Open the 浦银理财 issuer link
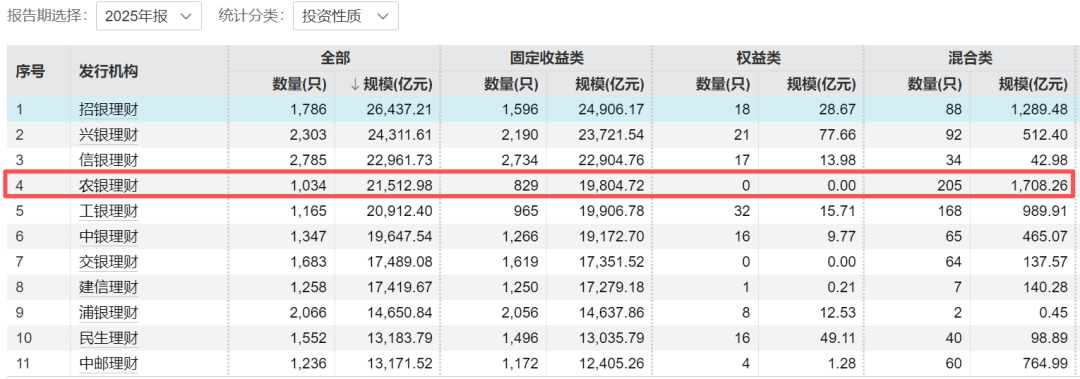The height and width of the screenshot is (379, 1080). [109, 312]
